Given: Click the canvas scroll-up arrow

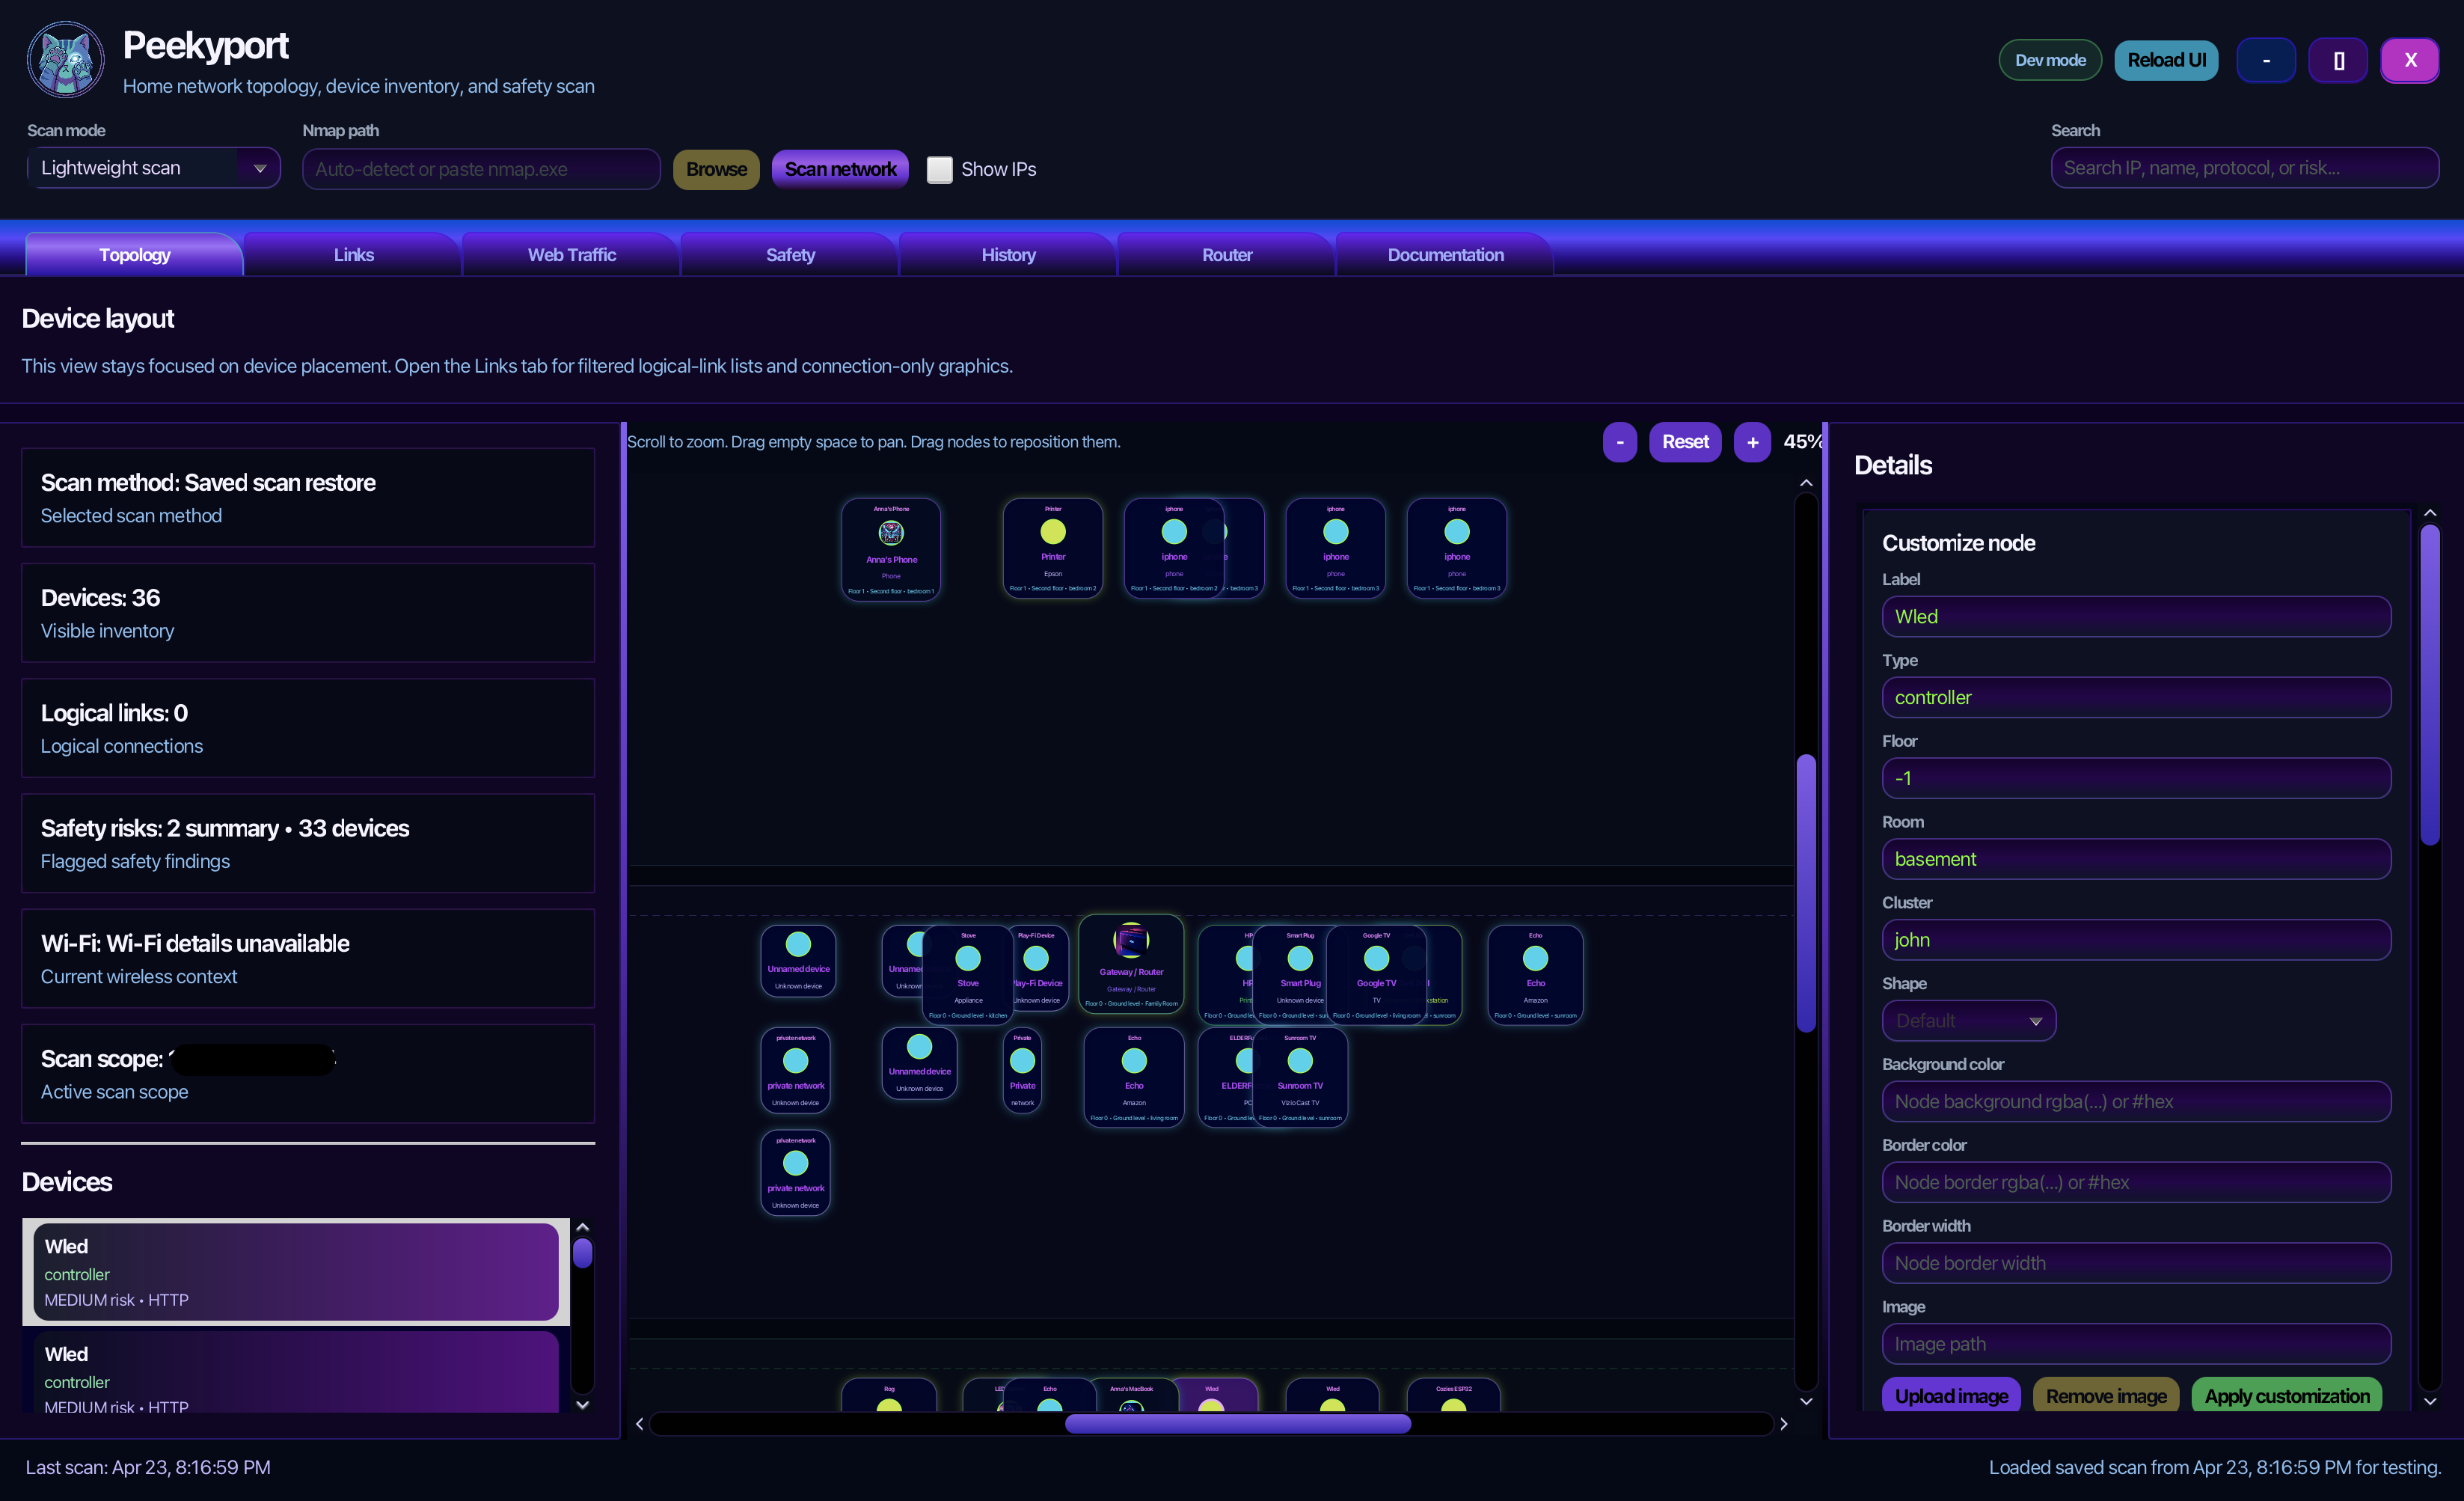Looking at the screenshot, I should pos(1806,483).
